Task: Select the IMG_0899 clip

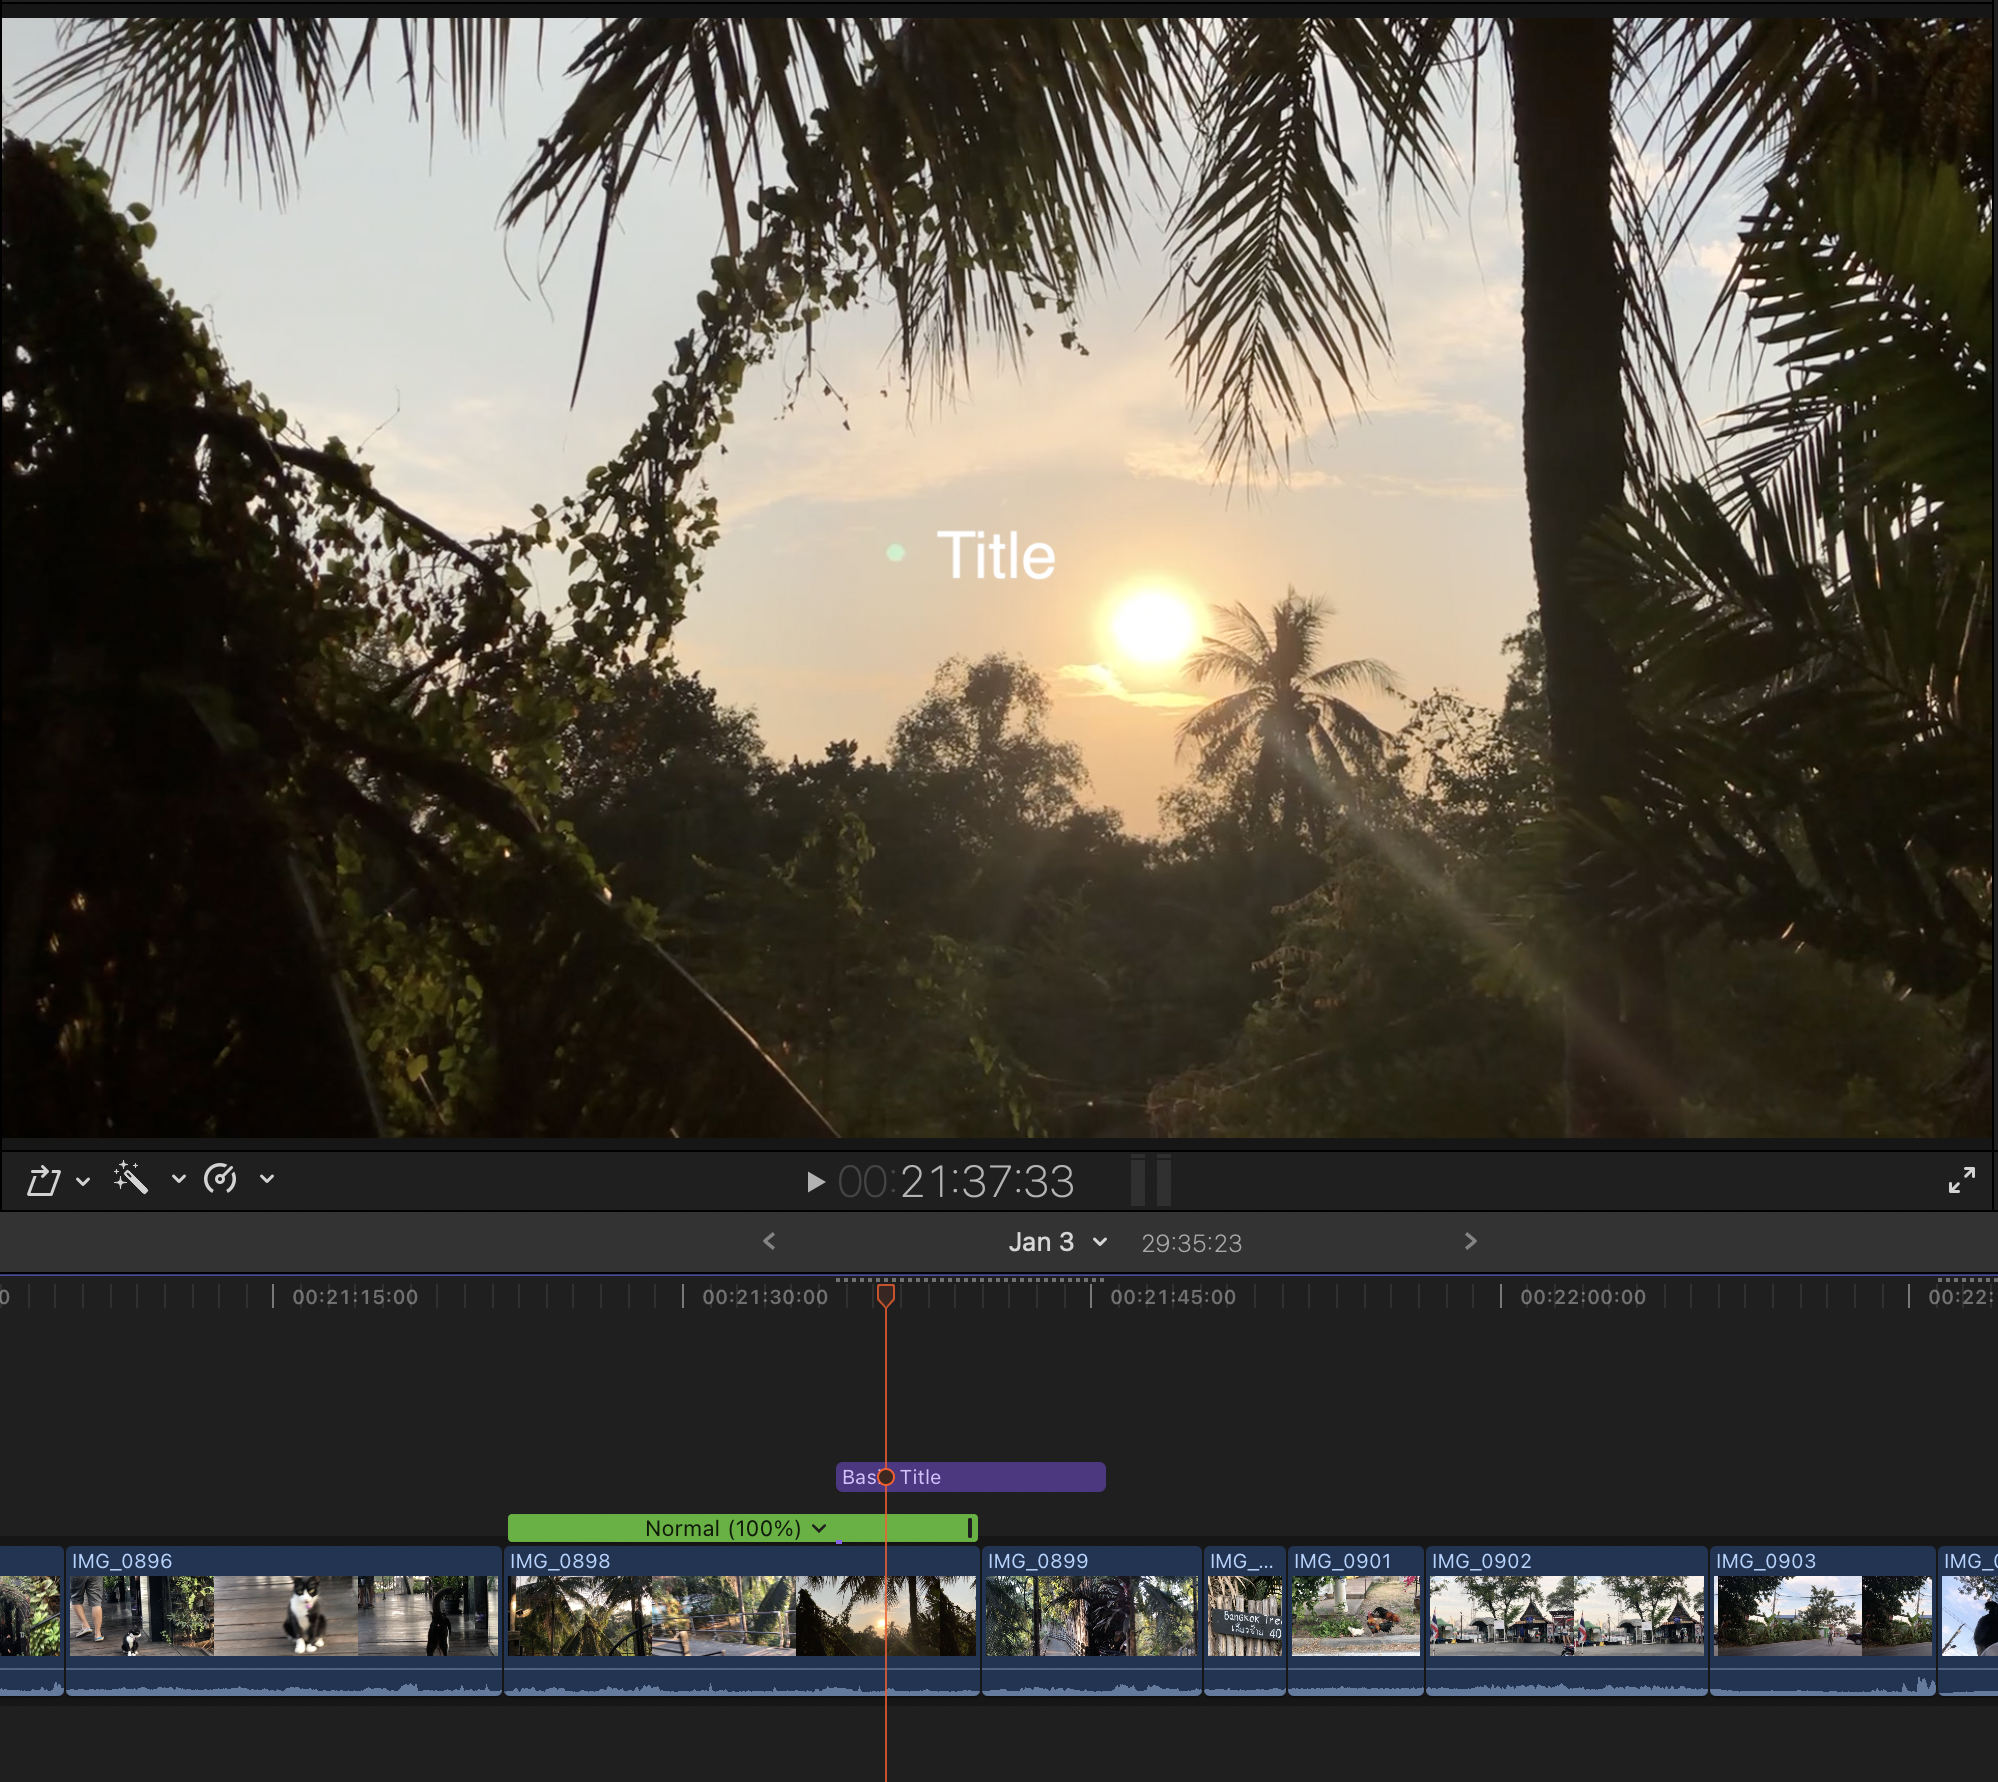Action: [1091, 1615]
